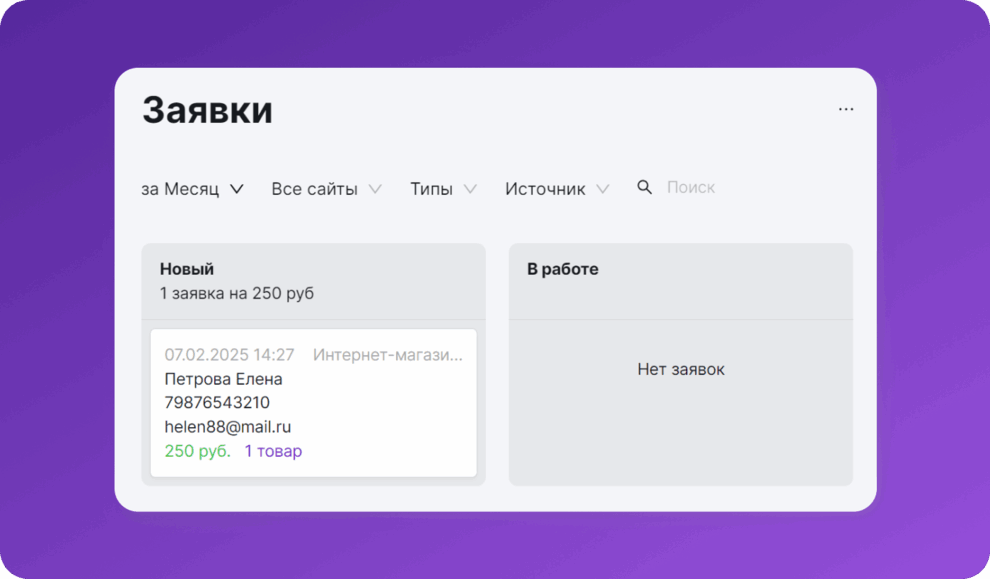Select the 'Новый' column header
Image resolution: width=990 pixels, height=579 pixels.
pos(187,269)
